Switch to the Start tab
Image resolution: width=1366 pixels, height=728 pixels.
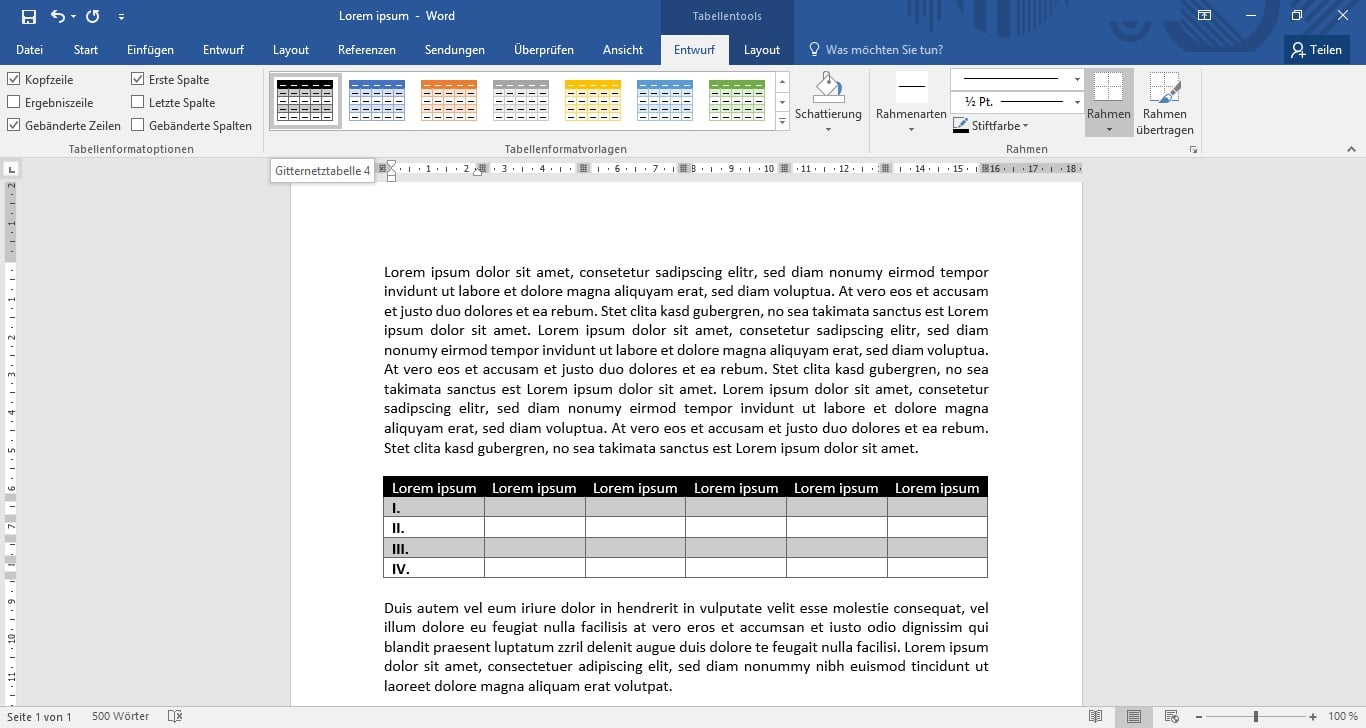(86, 50)
